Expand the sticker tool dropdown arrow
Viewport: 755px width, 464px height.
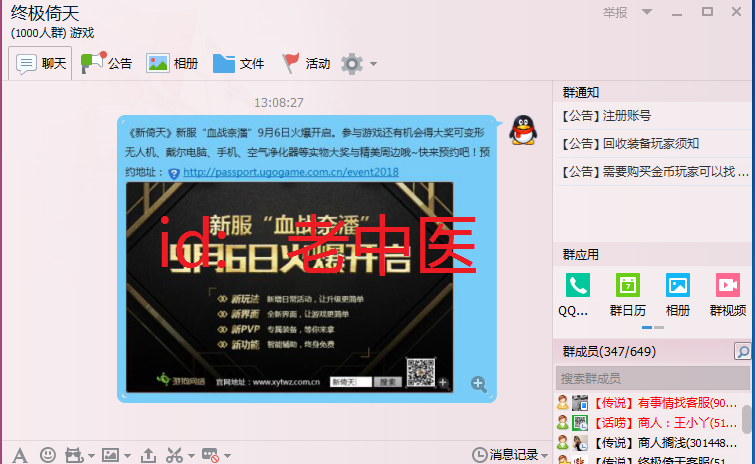pos(91,455)
